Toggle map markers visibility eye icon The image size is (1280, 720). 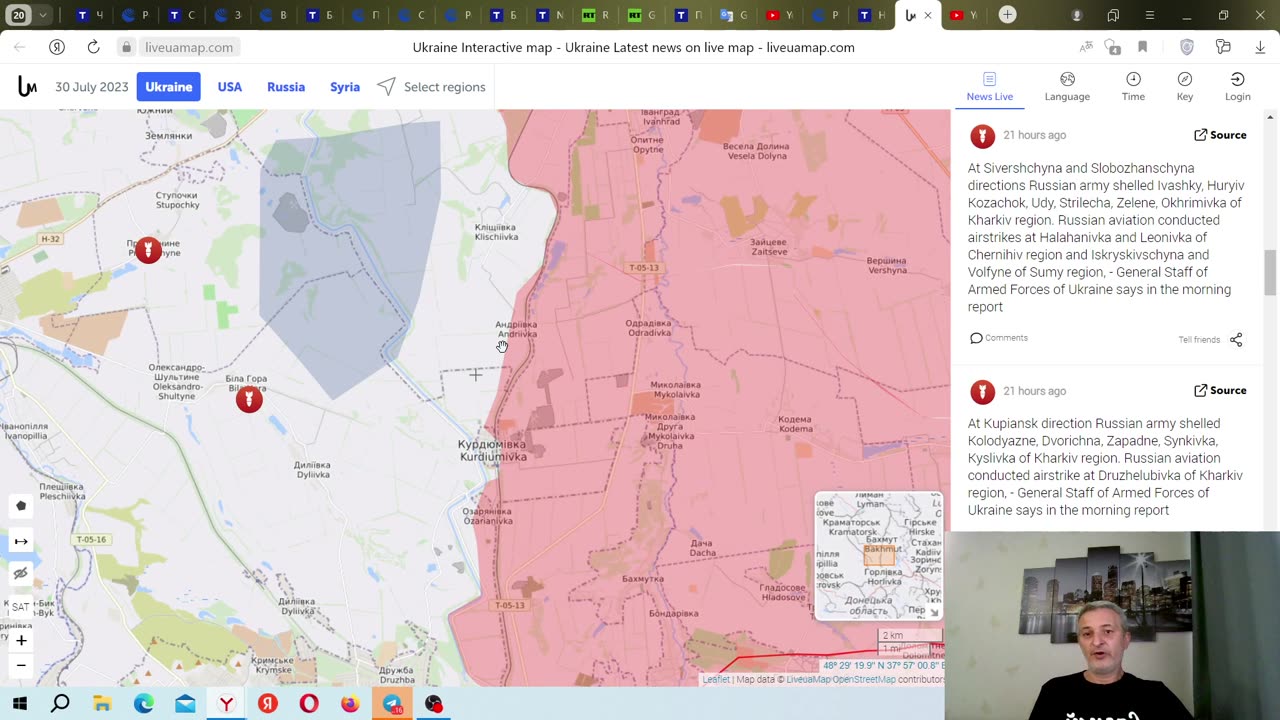[x=21, y=574]
